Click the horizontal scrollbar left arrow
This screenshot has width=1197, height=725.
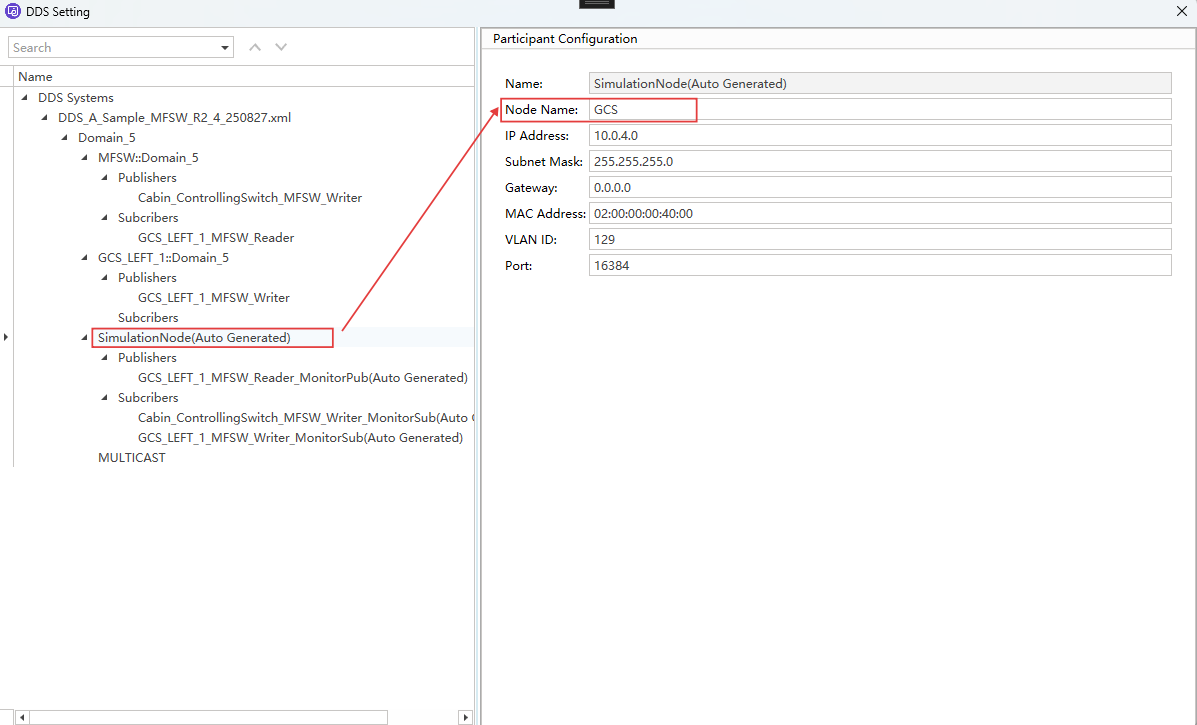23,717
